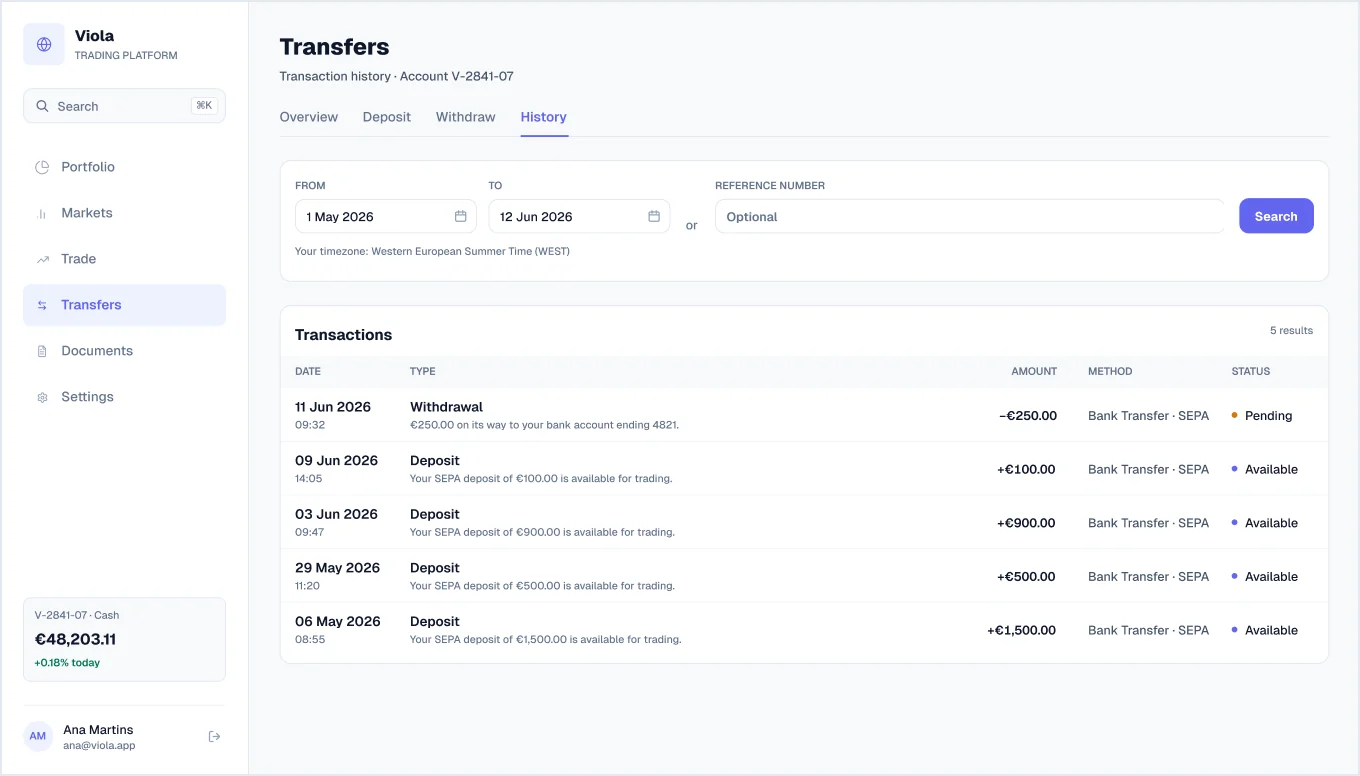Click the From date field showing 1 May 2026
Viewport: 1360px width, 776px height.
pos(385,216)
